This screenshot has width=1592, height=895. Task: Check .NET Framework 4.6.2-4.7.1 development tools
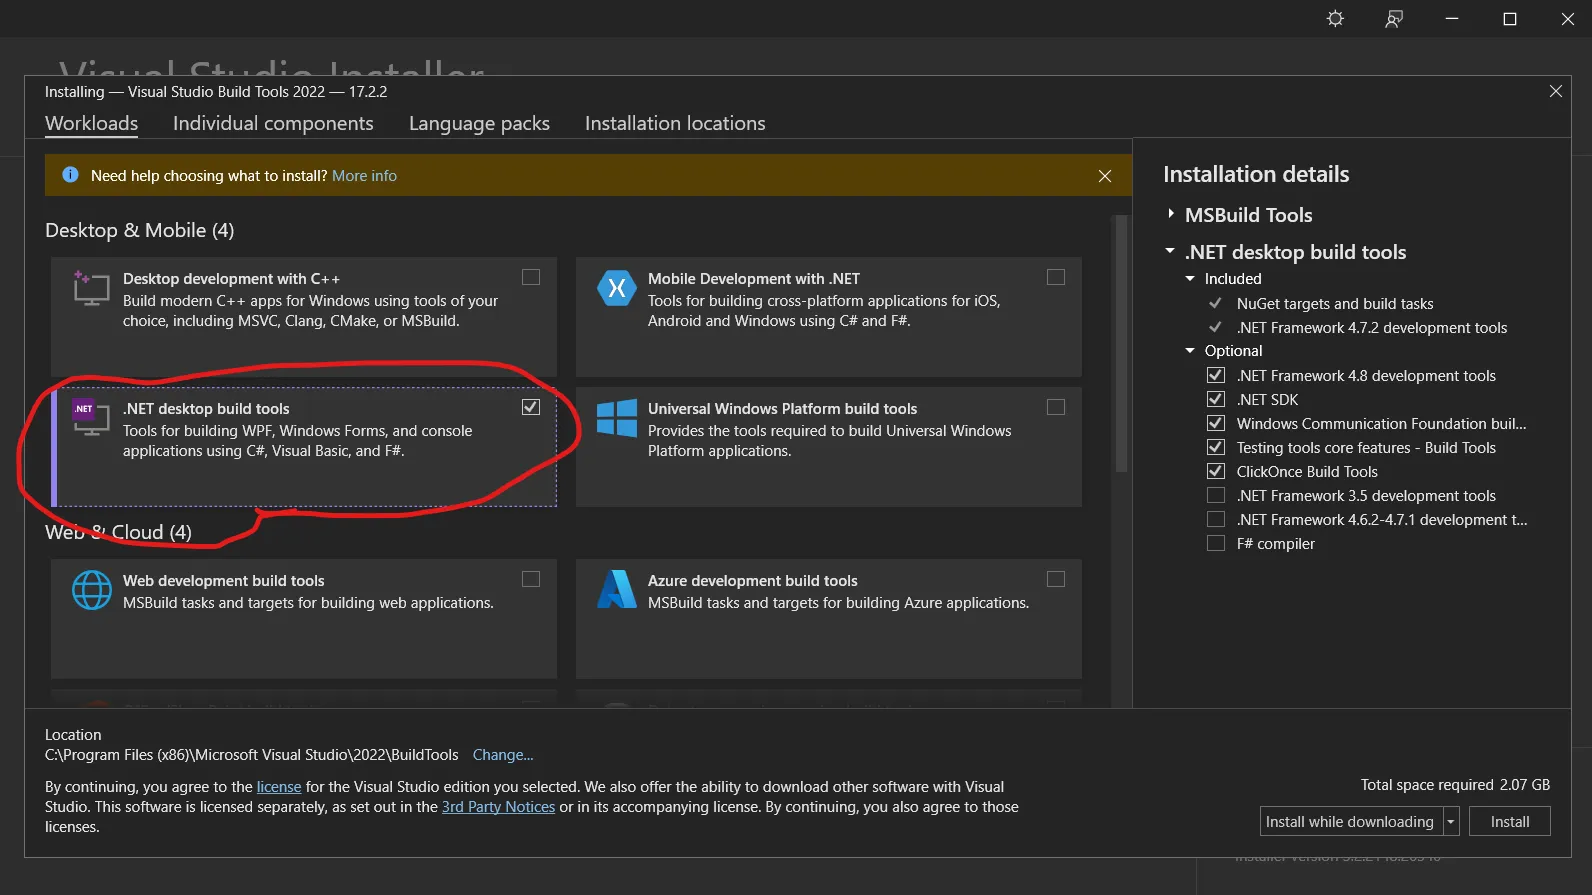pos(1216,519)
